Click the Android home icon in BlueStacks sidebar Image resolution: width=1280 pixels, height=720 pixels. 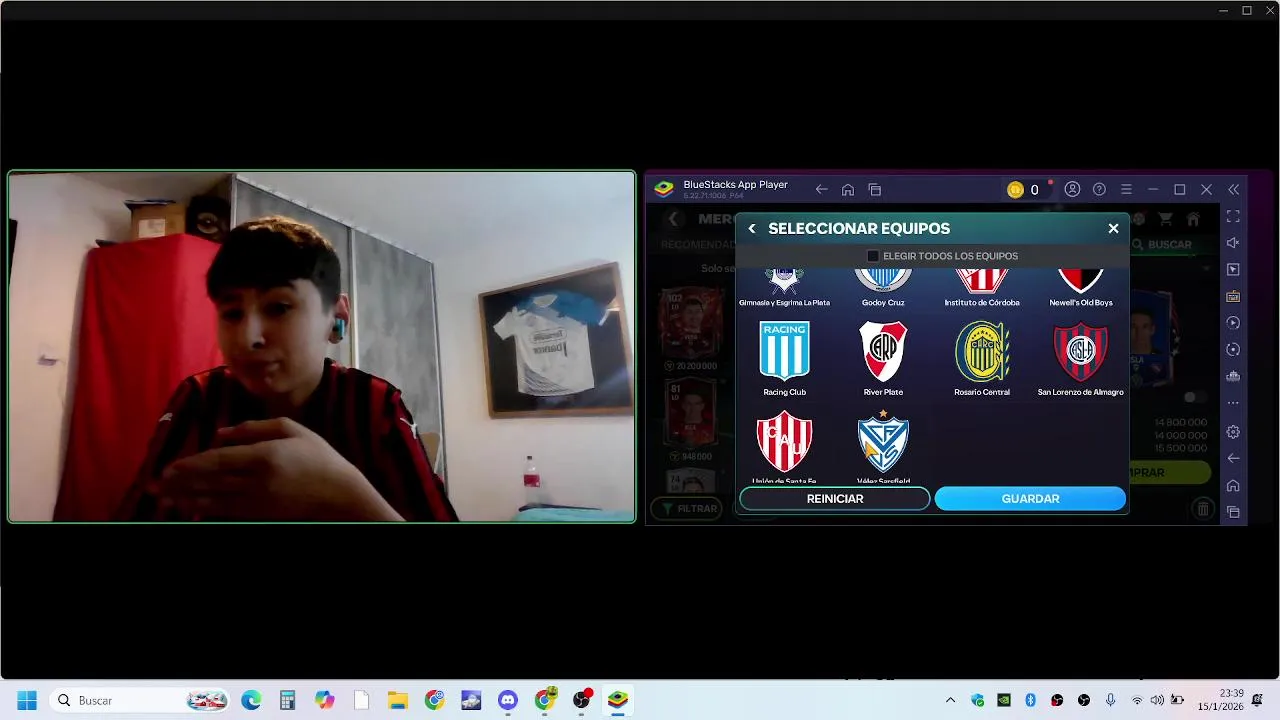(x=1233, y=485)
